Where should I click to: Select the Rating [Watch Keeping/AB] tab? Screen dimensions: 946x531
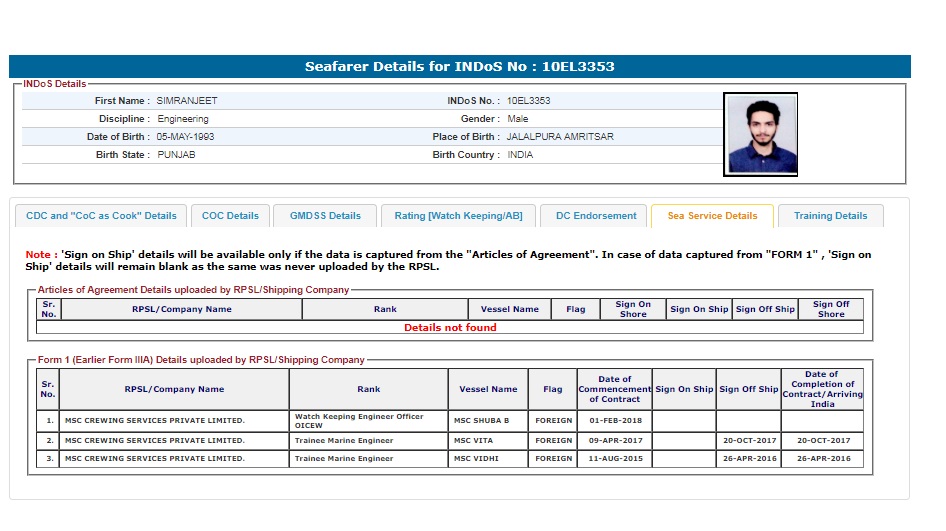458,216
